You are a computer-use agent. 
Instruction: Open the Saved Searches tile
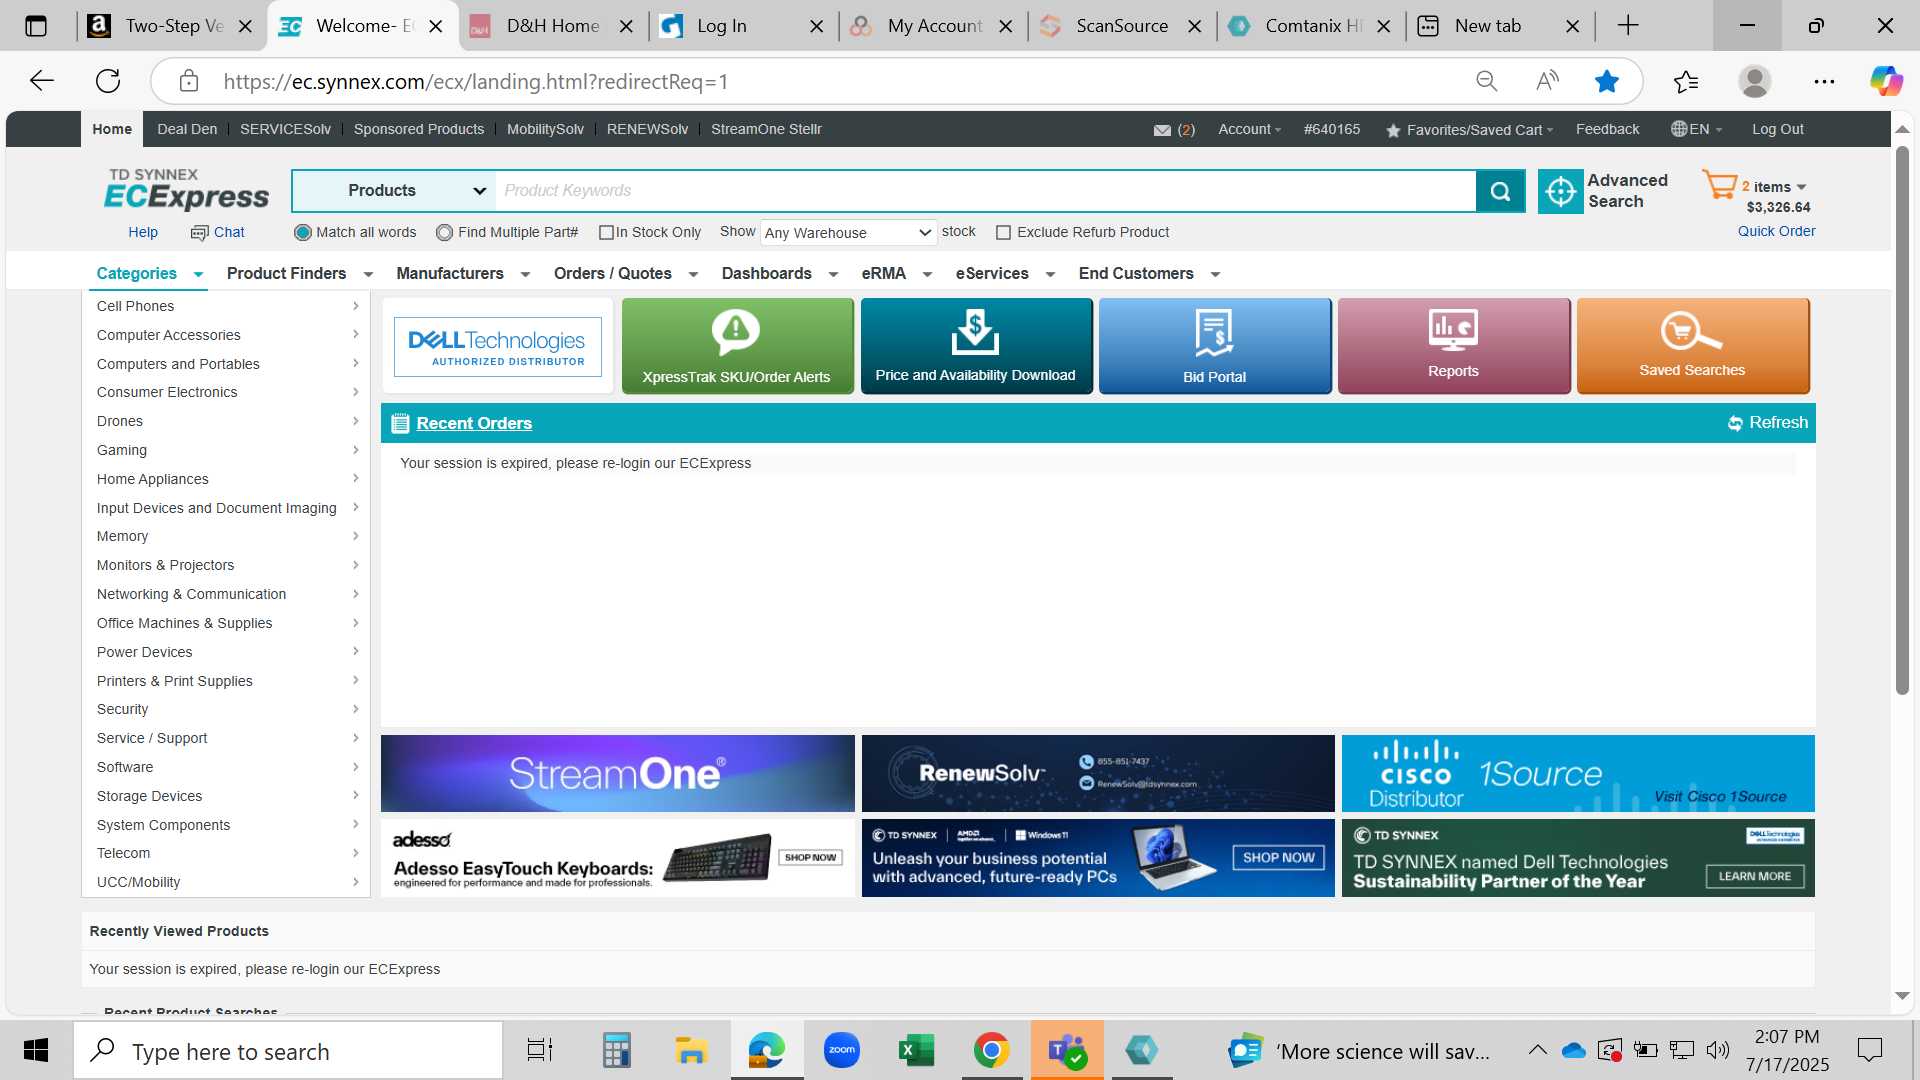click(1693, 346)
